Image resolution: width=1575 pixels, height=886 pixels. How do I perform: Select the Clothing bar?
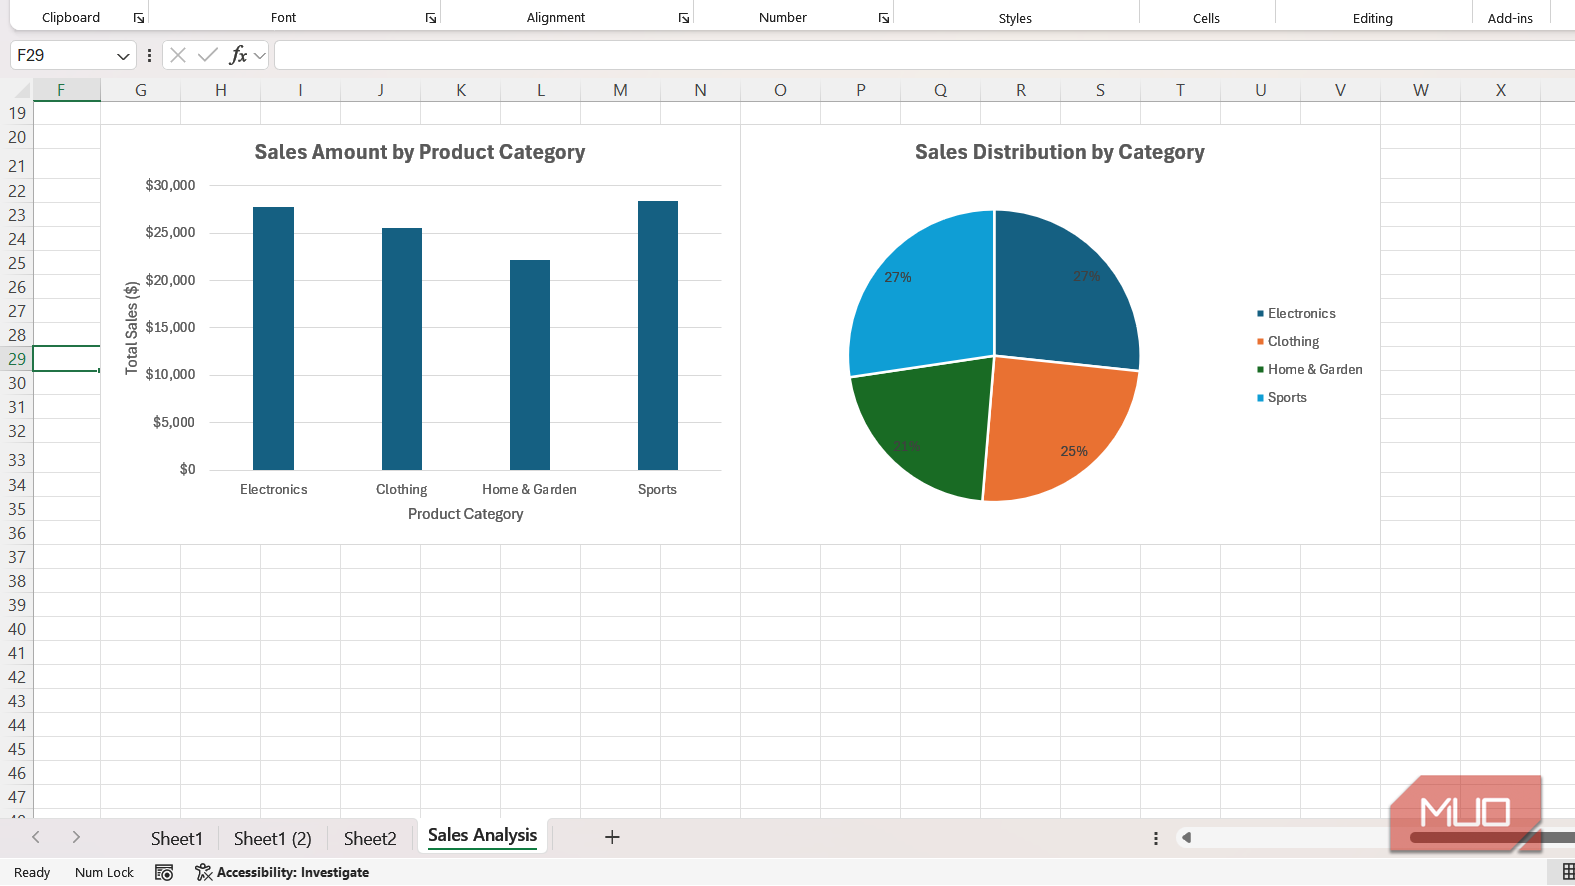pyautogui.click(x=402, y=349)
